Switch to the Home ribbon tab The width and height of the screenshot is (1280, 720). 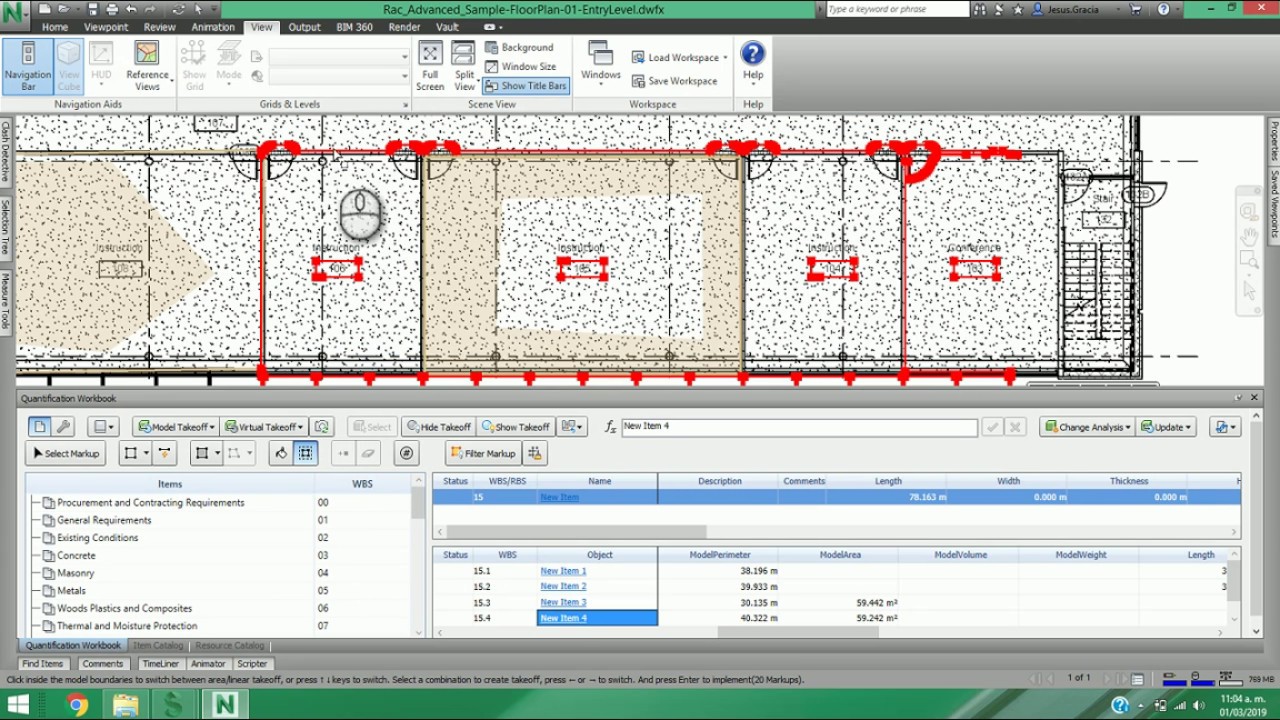[x=55, y=27]
